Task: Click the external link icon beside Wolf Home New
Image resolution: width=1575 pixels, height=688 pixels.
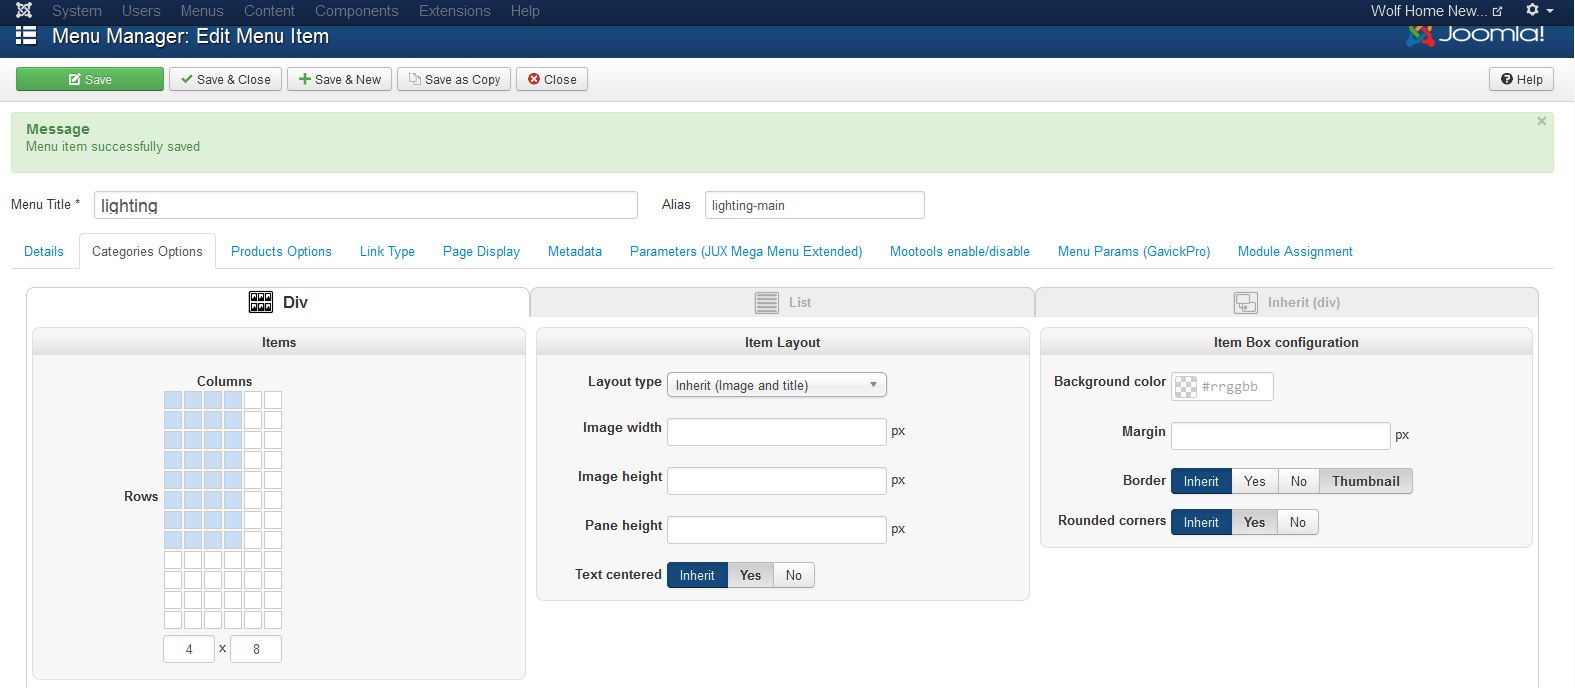Action: tap(1497, 11)
